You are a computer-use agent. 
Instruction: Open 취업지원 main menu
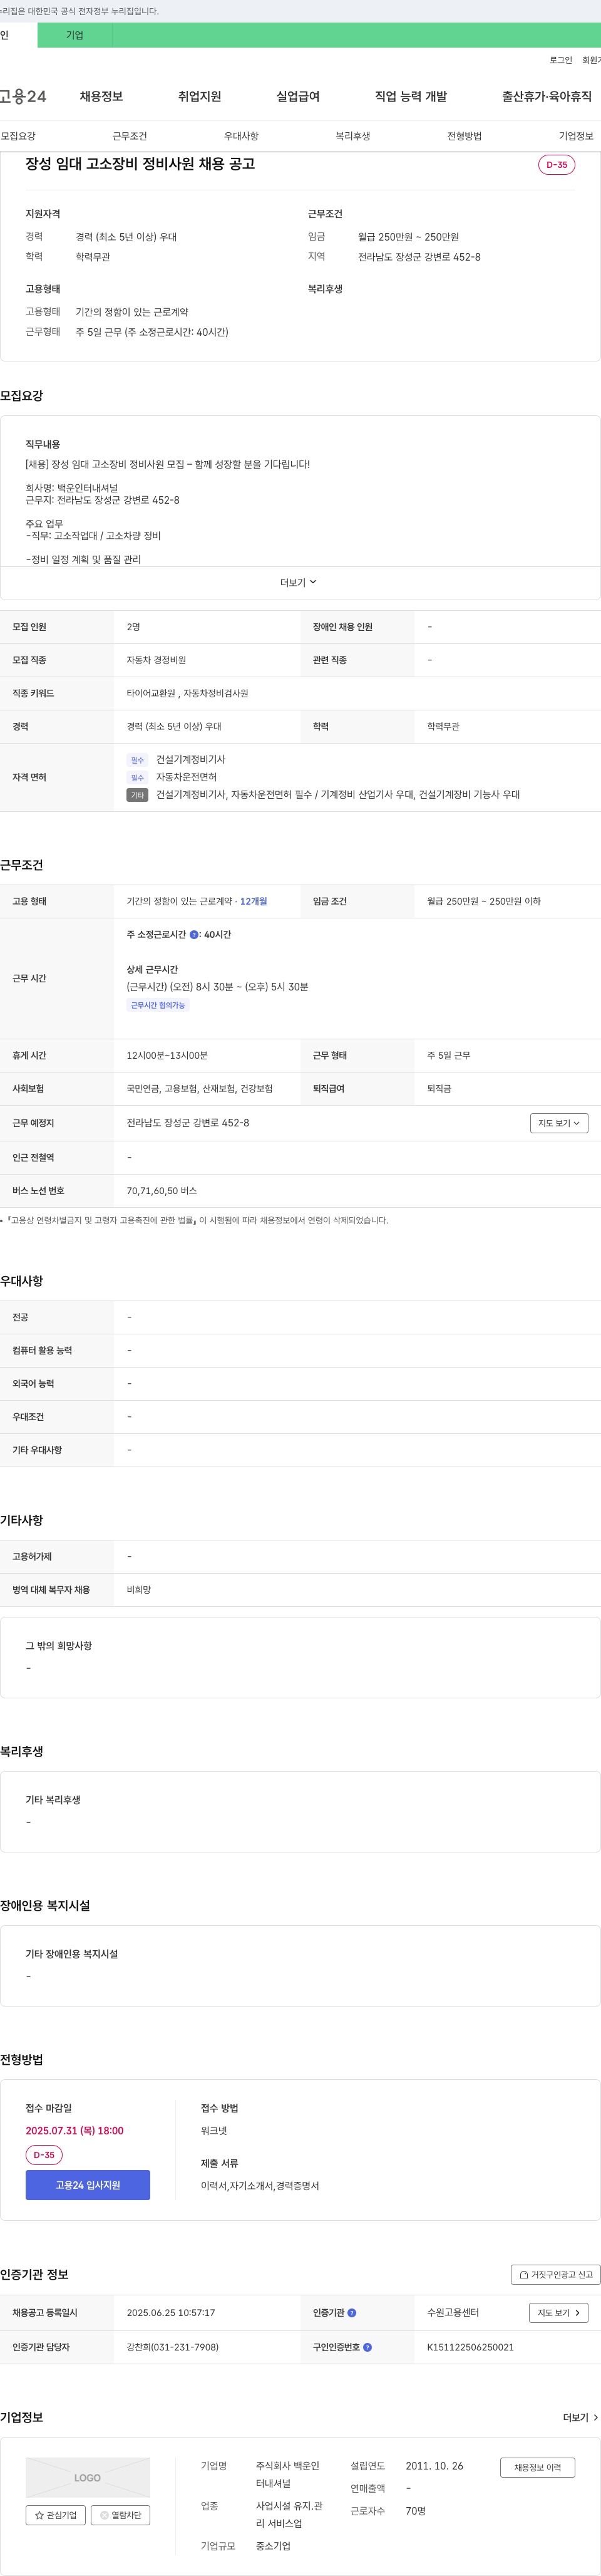(199, 96)
